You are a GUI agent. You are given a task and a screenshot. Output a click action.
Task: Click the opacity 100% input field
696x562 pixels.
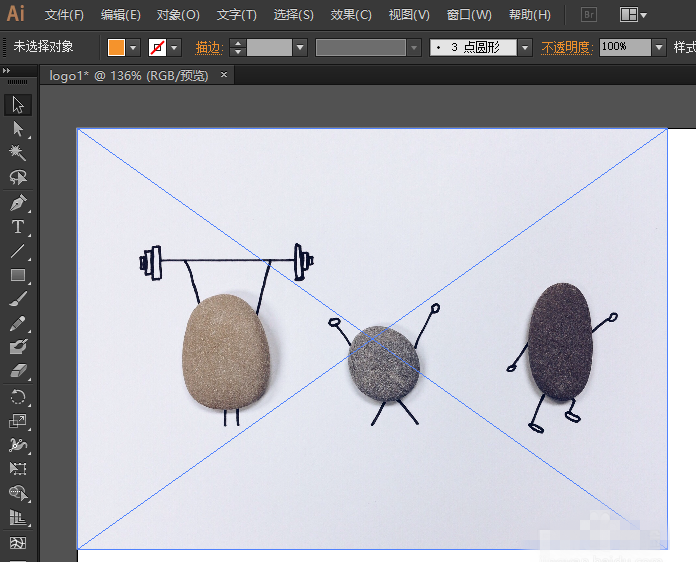[x=624, y=47]
